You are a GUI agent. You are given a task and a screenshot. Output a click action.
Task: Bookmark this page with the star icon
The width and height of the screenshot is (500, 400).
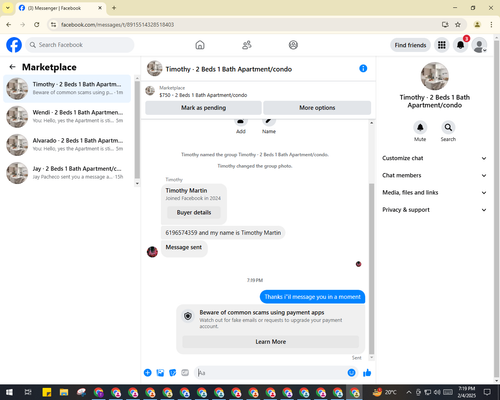click(458, 25)
